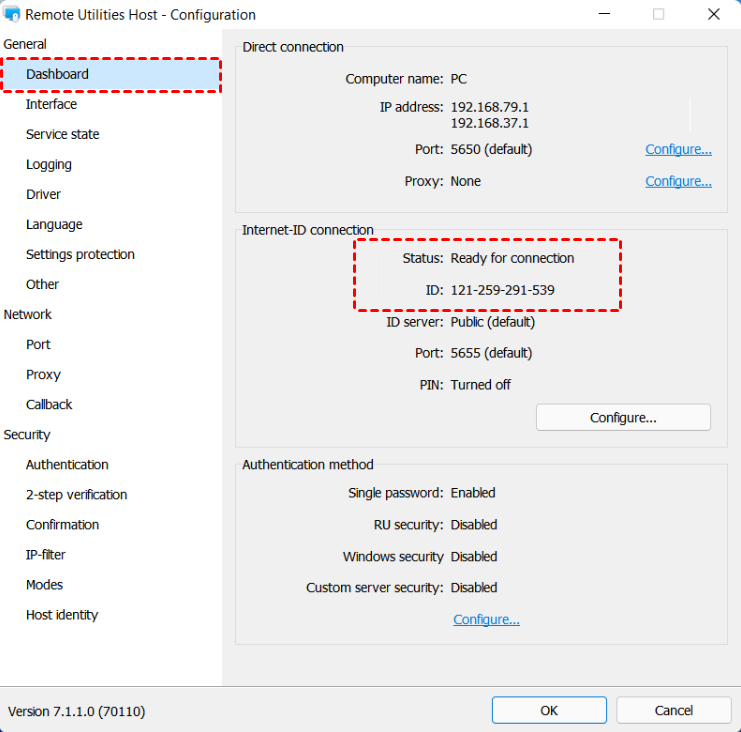This screenshot has width=741, height=732.
Task: Open the Network Proxy settings
Action: (x=43, y=374)
